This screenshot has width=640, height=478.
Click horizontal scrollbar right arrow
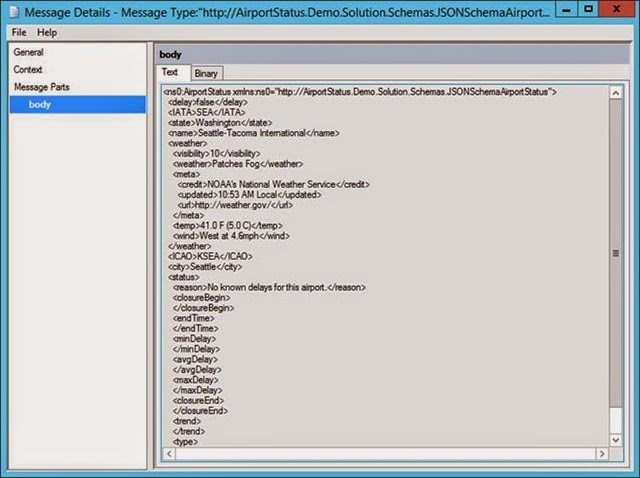point(602,454)
